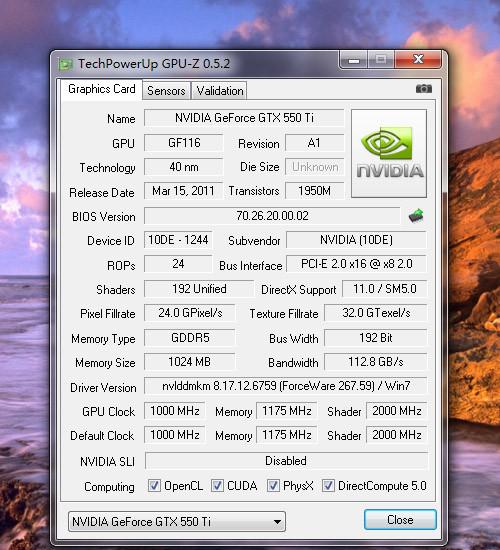Click the Name field showing GTX 550 Ti

[x=244, y=118]
